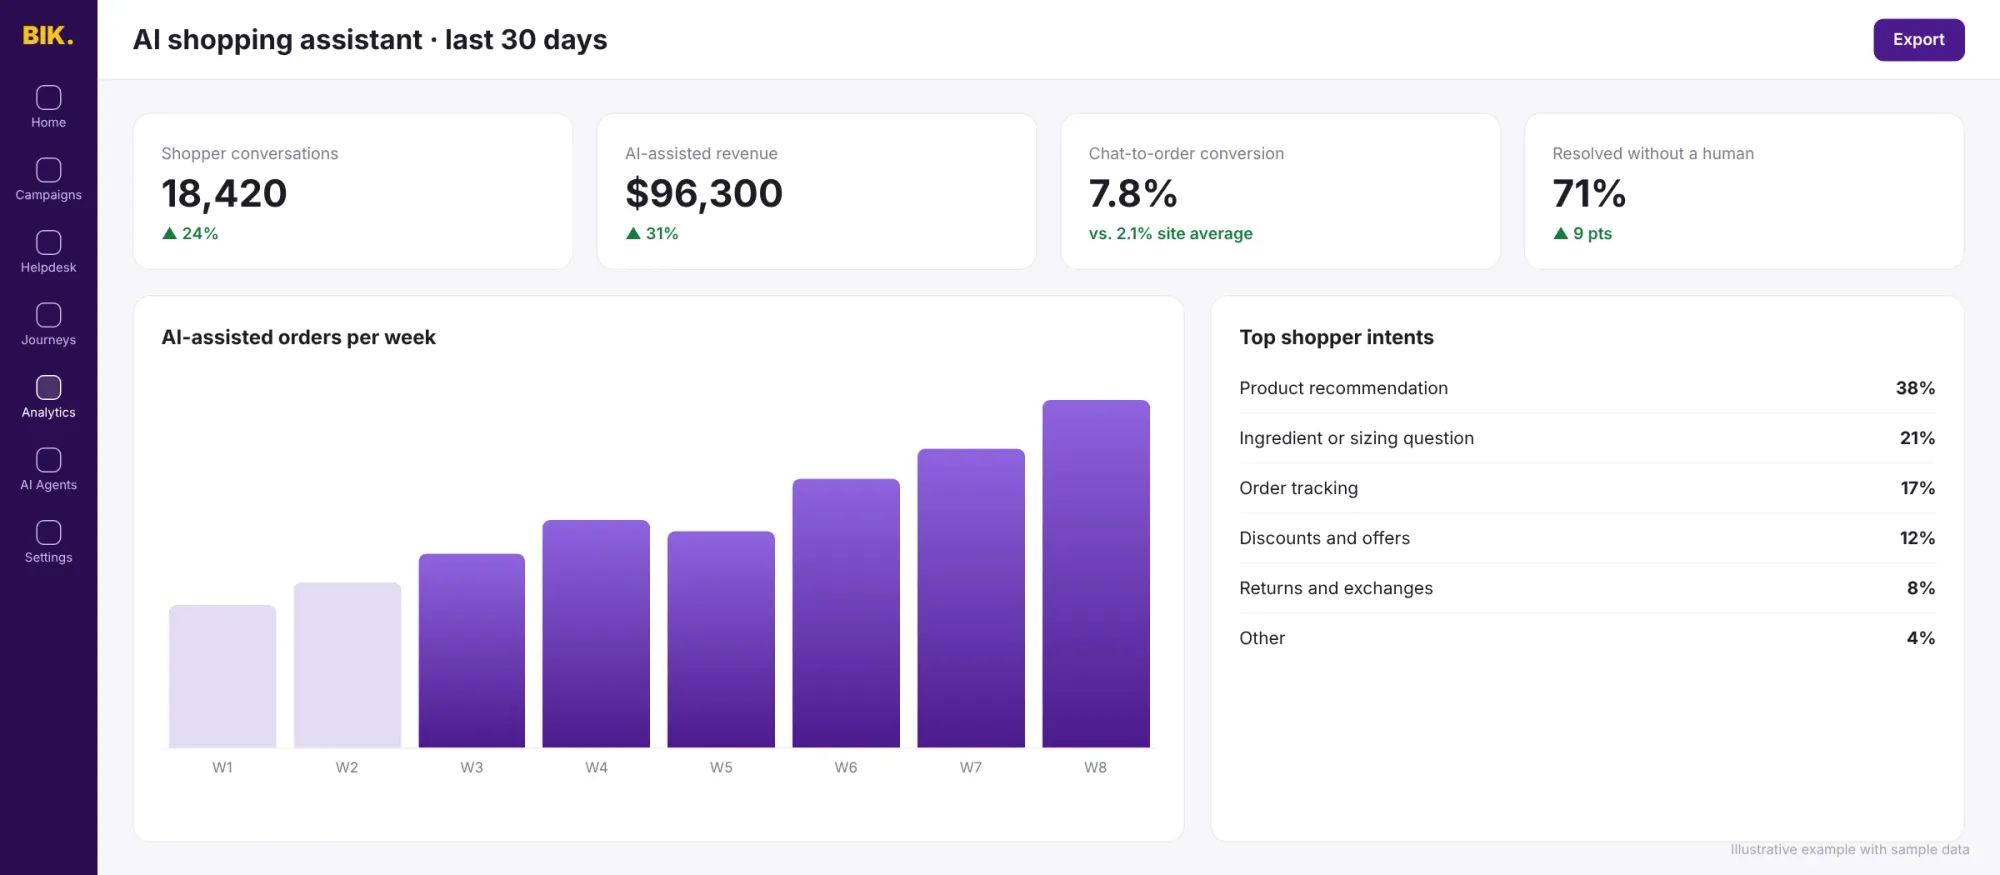Click the 'Ingredient or sizing question' row

point(1587,438)
